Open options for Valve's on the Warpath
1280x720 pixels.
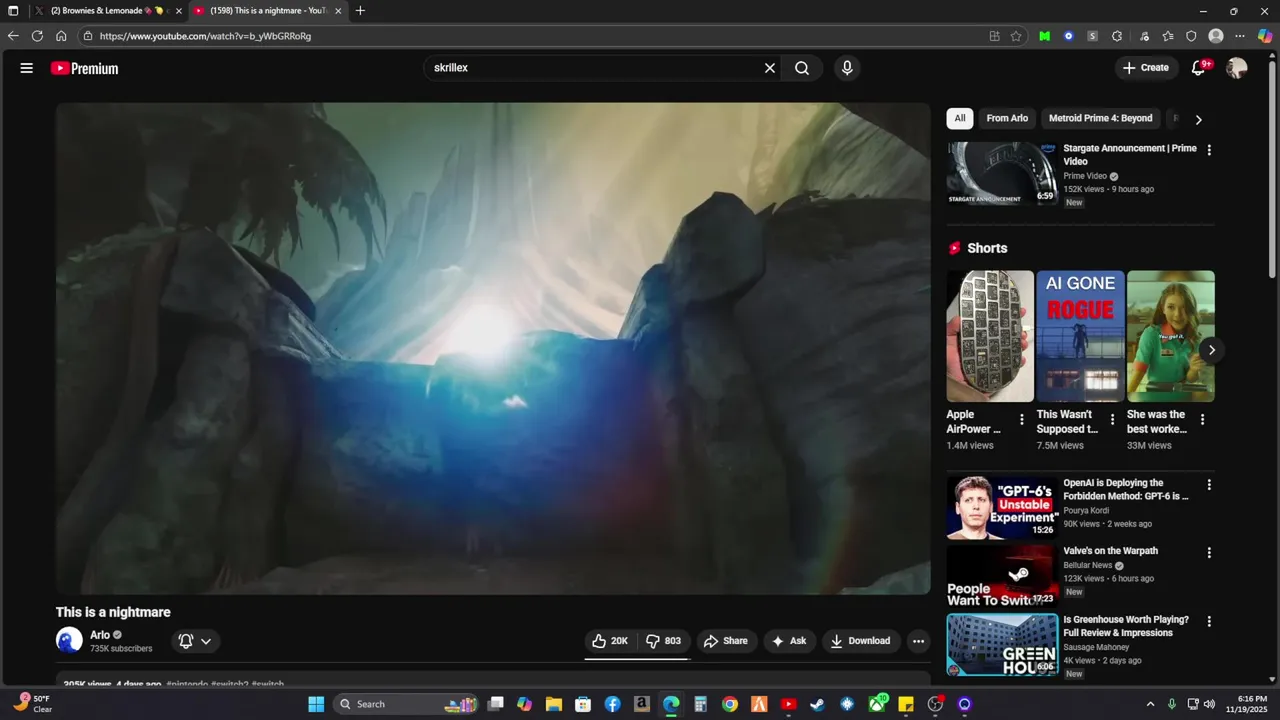1209,553
